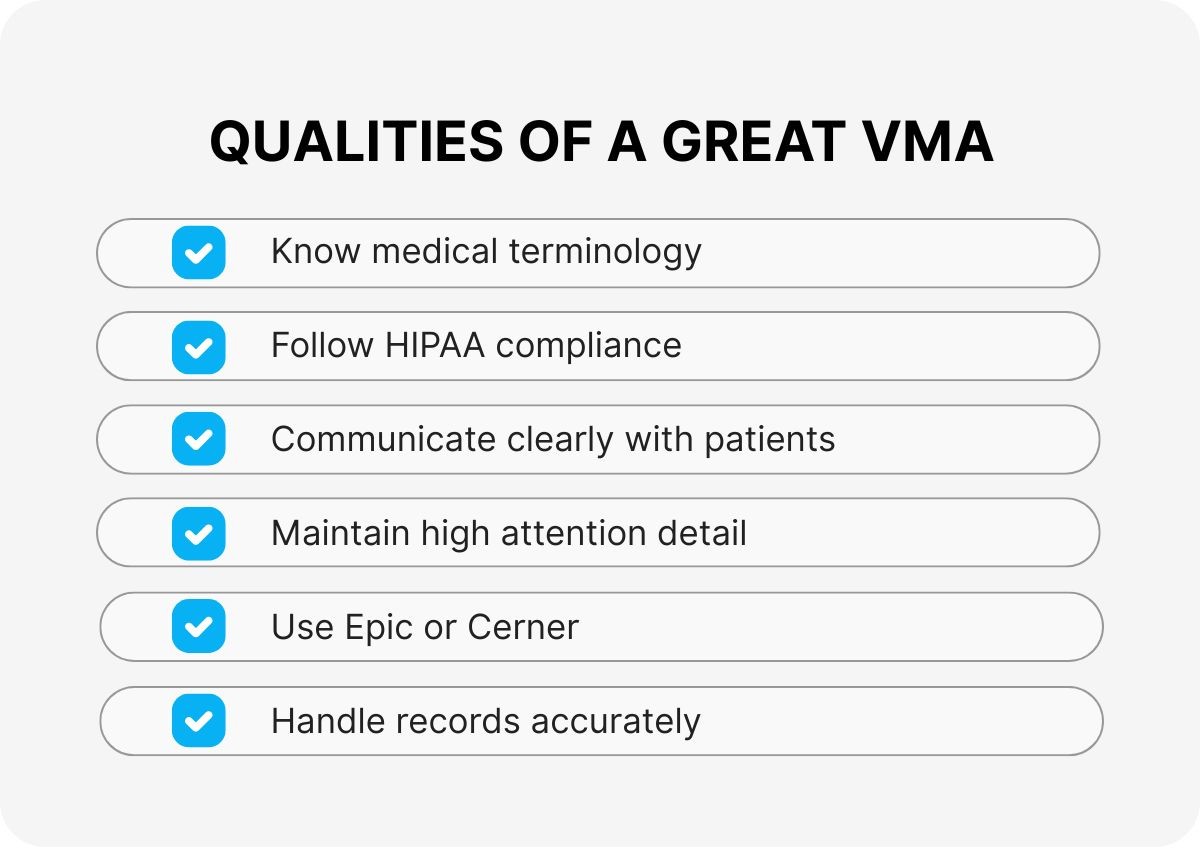The height and width of the screenshot is (850, 1200).
Task: Uncheck the Follow HIPAA compliance checkbox
Action: click(x=198, y=346)
